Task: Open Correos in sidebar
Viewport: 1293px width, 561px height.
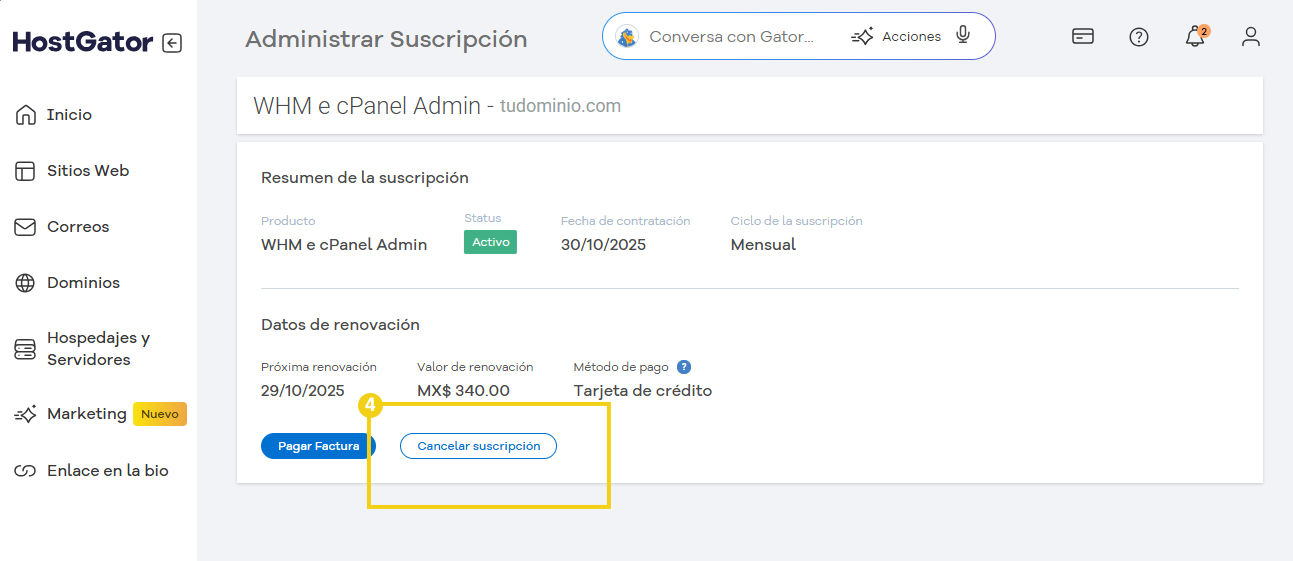Action: click(78, 227)
